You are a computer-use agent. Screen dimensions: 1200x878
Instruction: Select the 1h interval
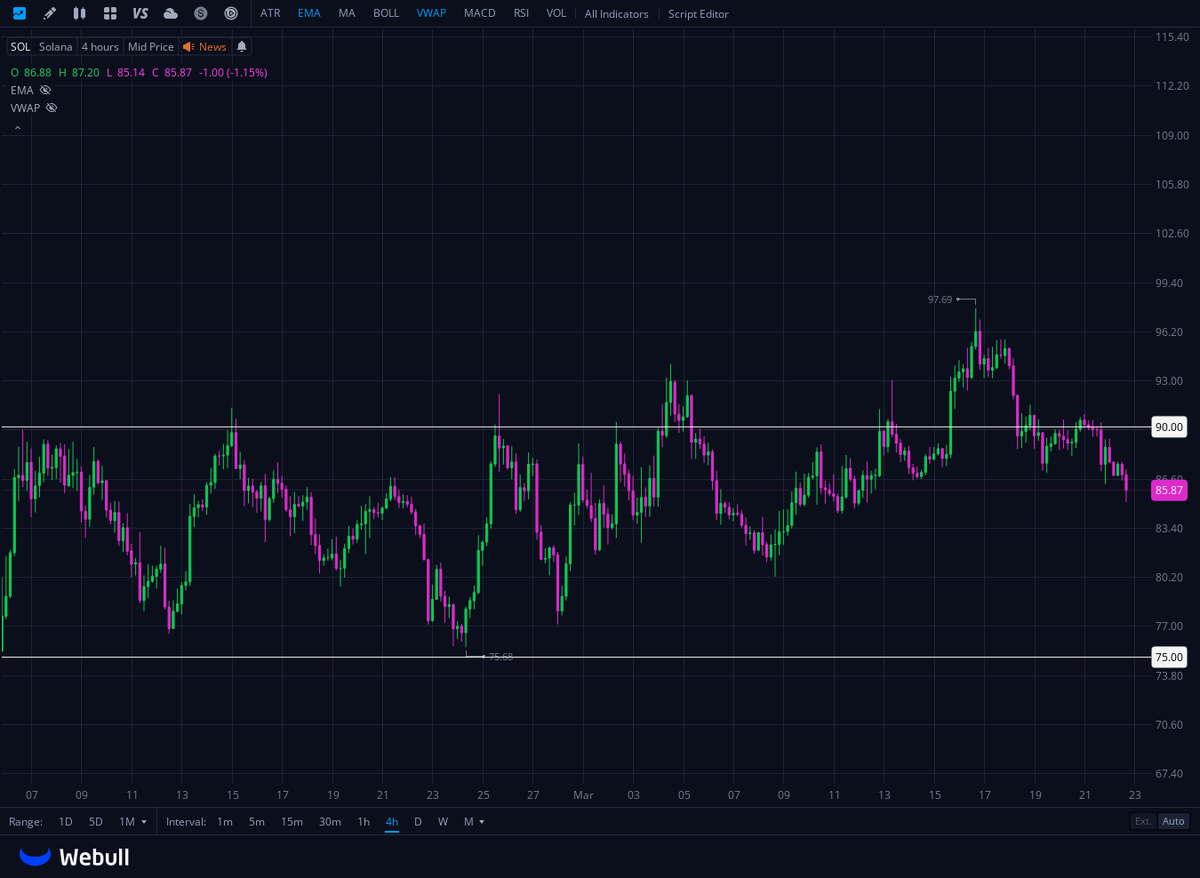364,821
